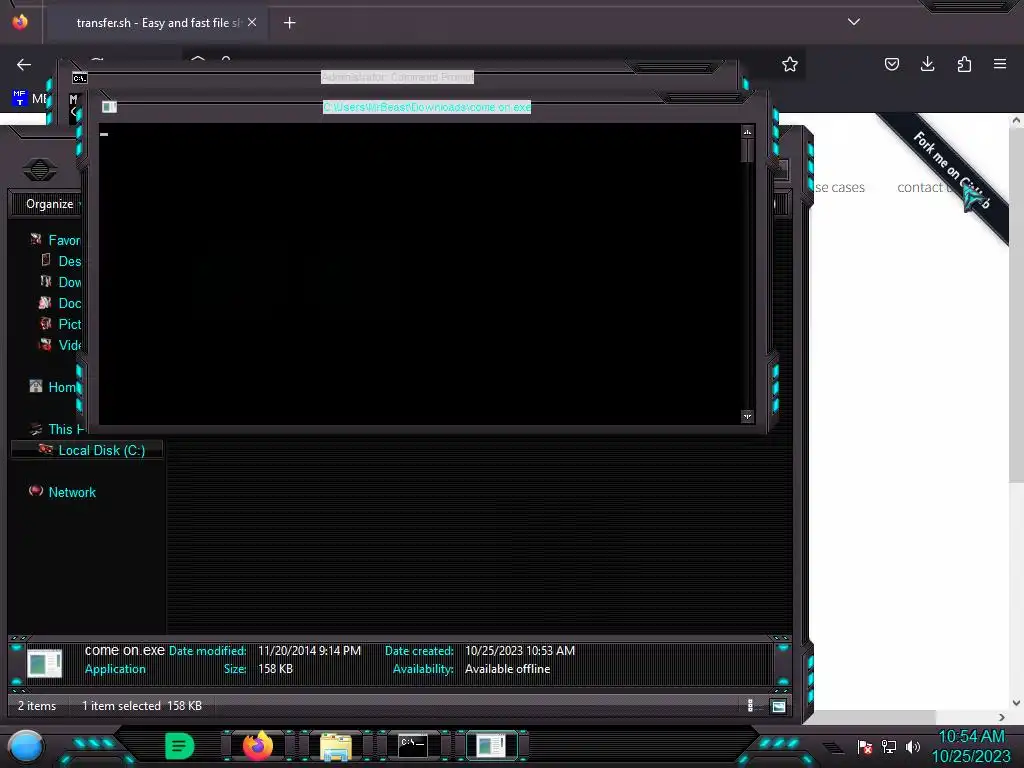The width and height of the screenshot is (1024, 768).
Task: Switch Explorer to large icons view
Action: 778,706
